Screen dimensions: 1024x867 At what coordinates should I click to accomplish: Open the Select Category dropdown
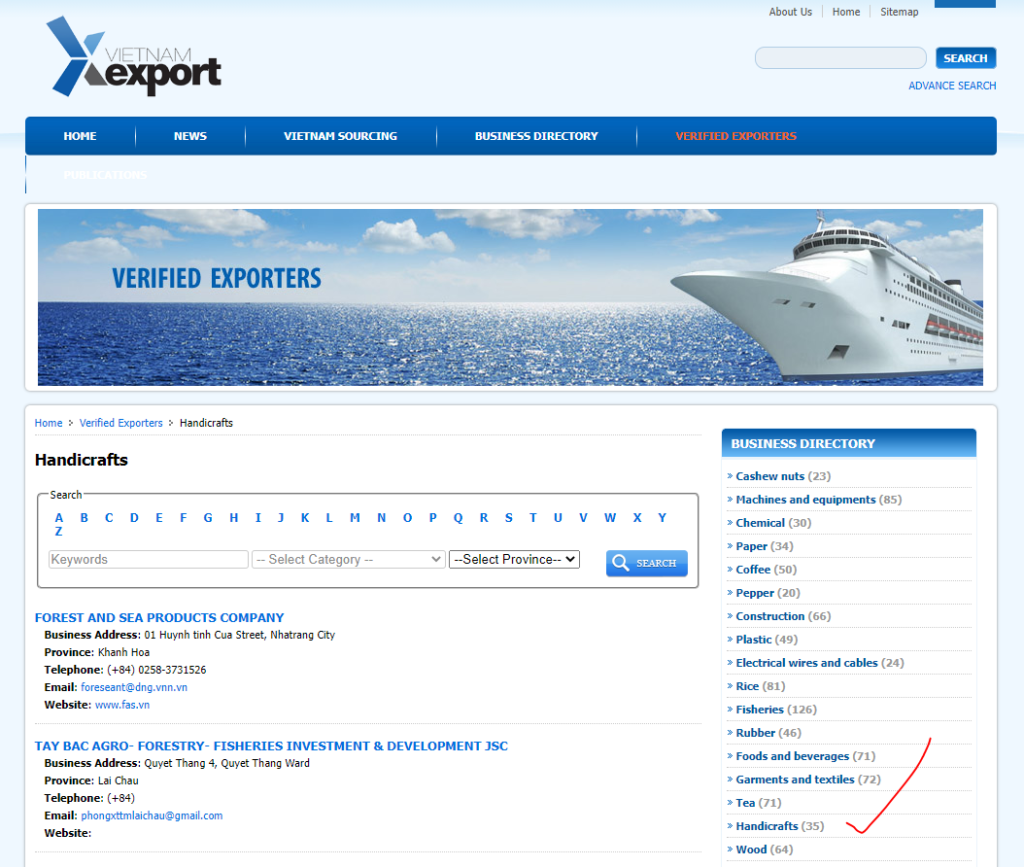point(348,560)
